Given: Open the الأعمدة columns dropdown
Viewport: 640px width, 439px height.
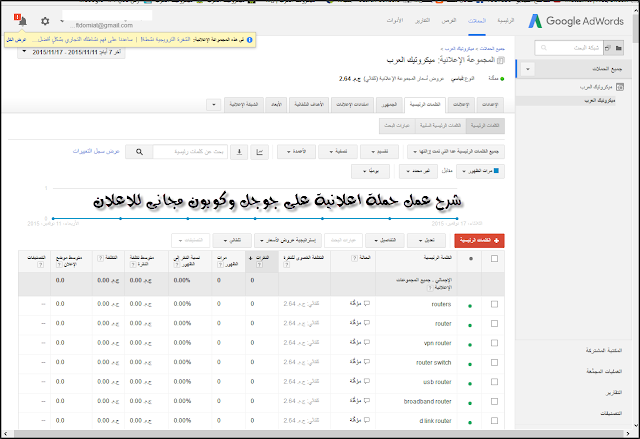Looking at the screenshot, I should (x=296, y=152).
